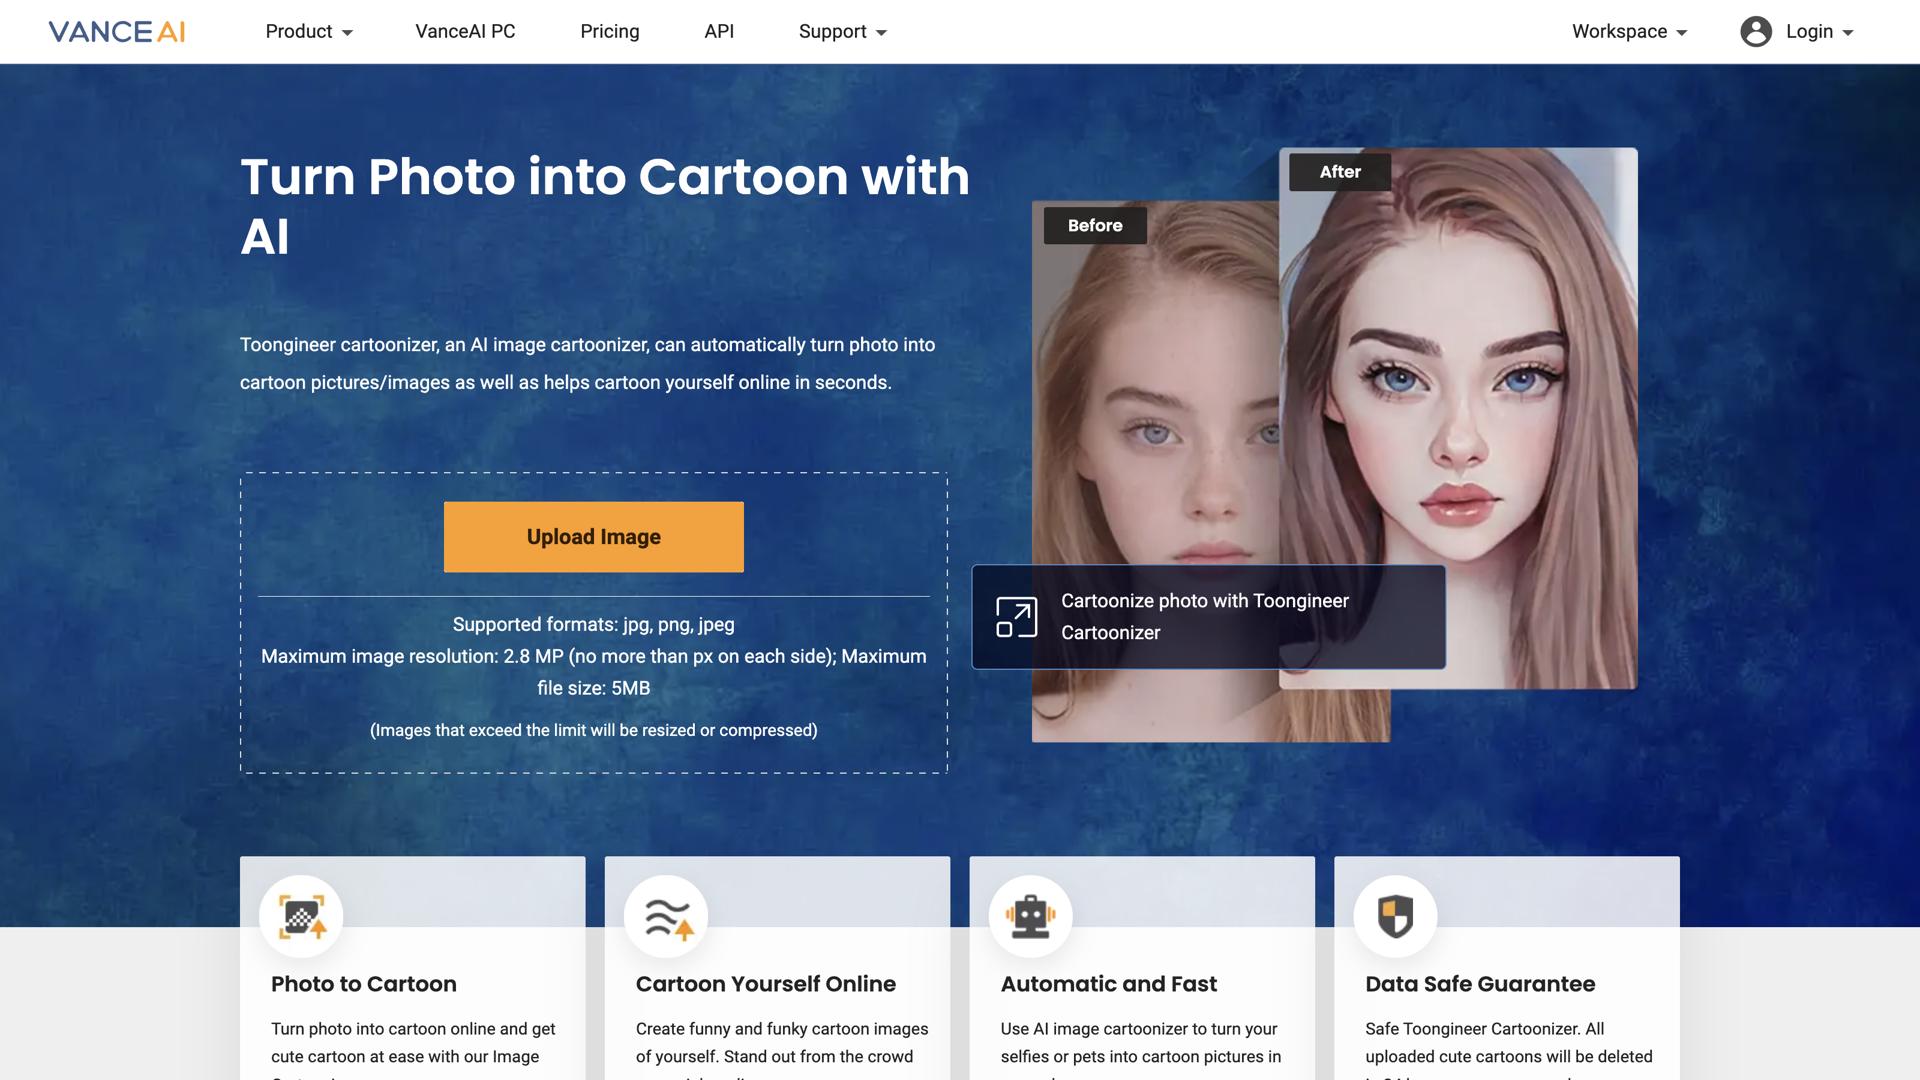The width and height of the screenshot is (1920, 1080).
Task: Expand the Workspace dropdown
Action: click(1629, 32)
